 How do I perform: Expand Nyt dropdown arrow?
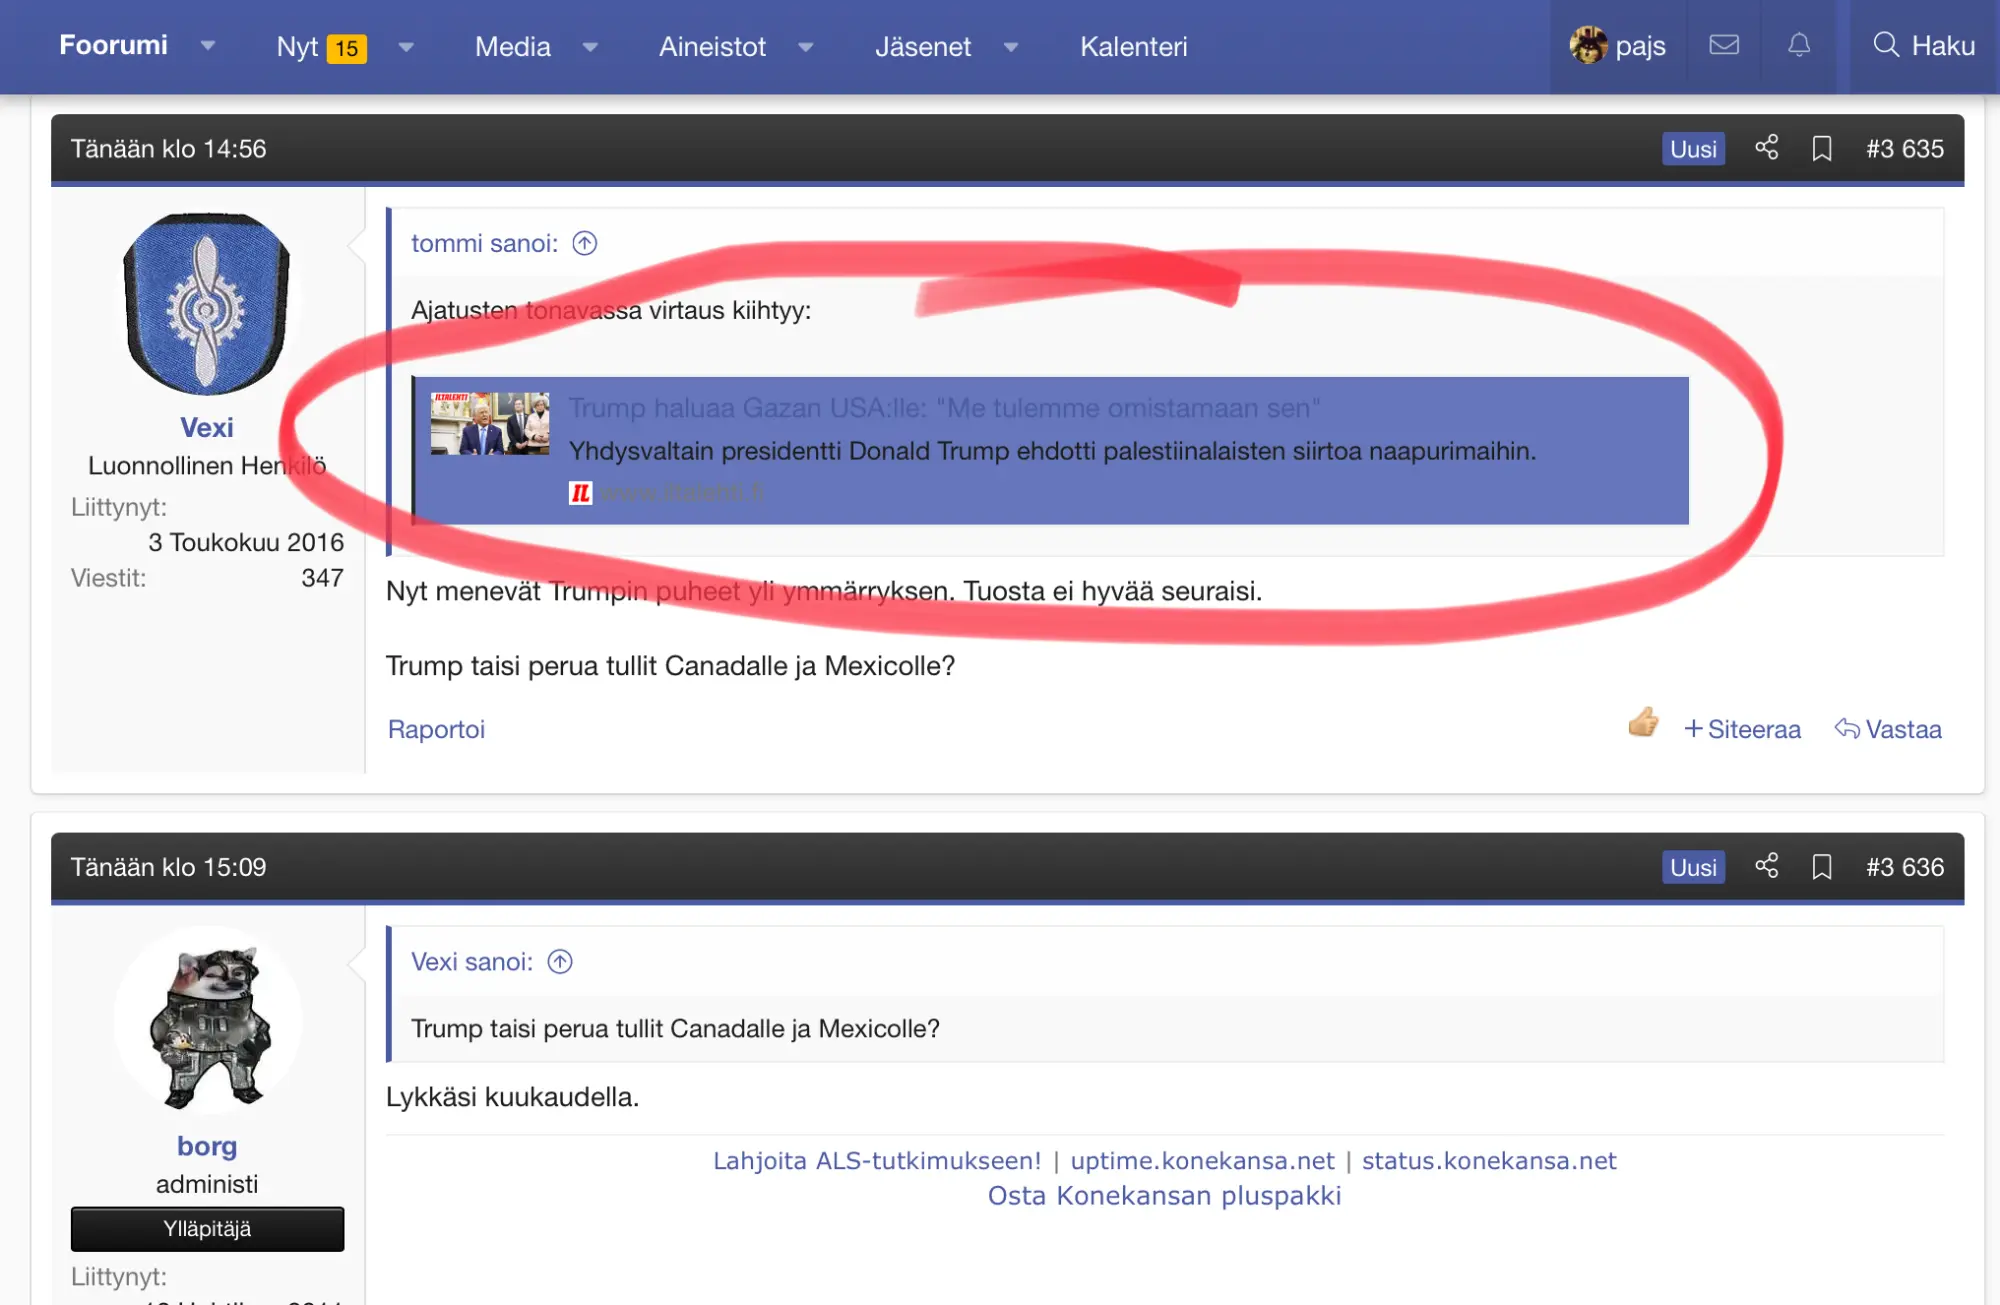click(x=406, y=47)
